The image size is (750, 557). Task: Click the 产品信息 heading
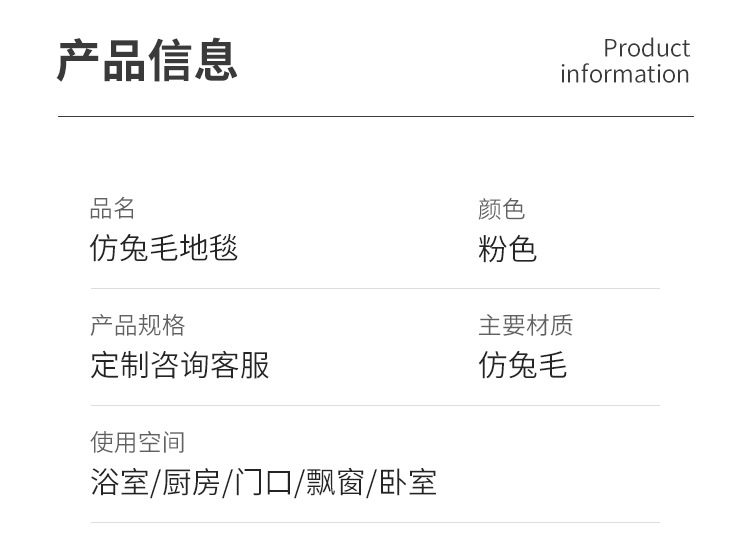tap(147, 60)
